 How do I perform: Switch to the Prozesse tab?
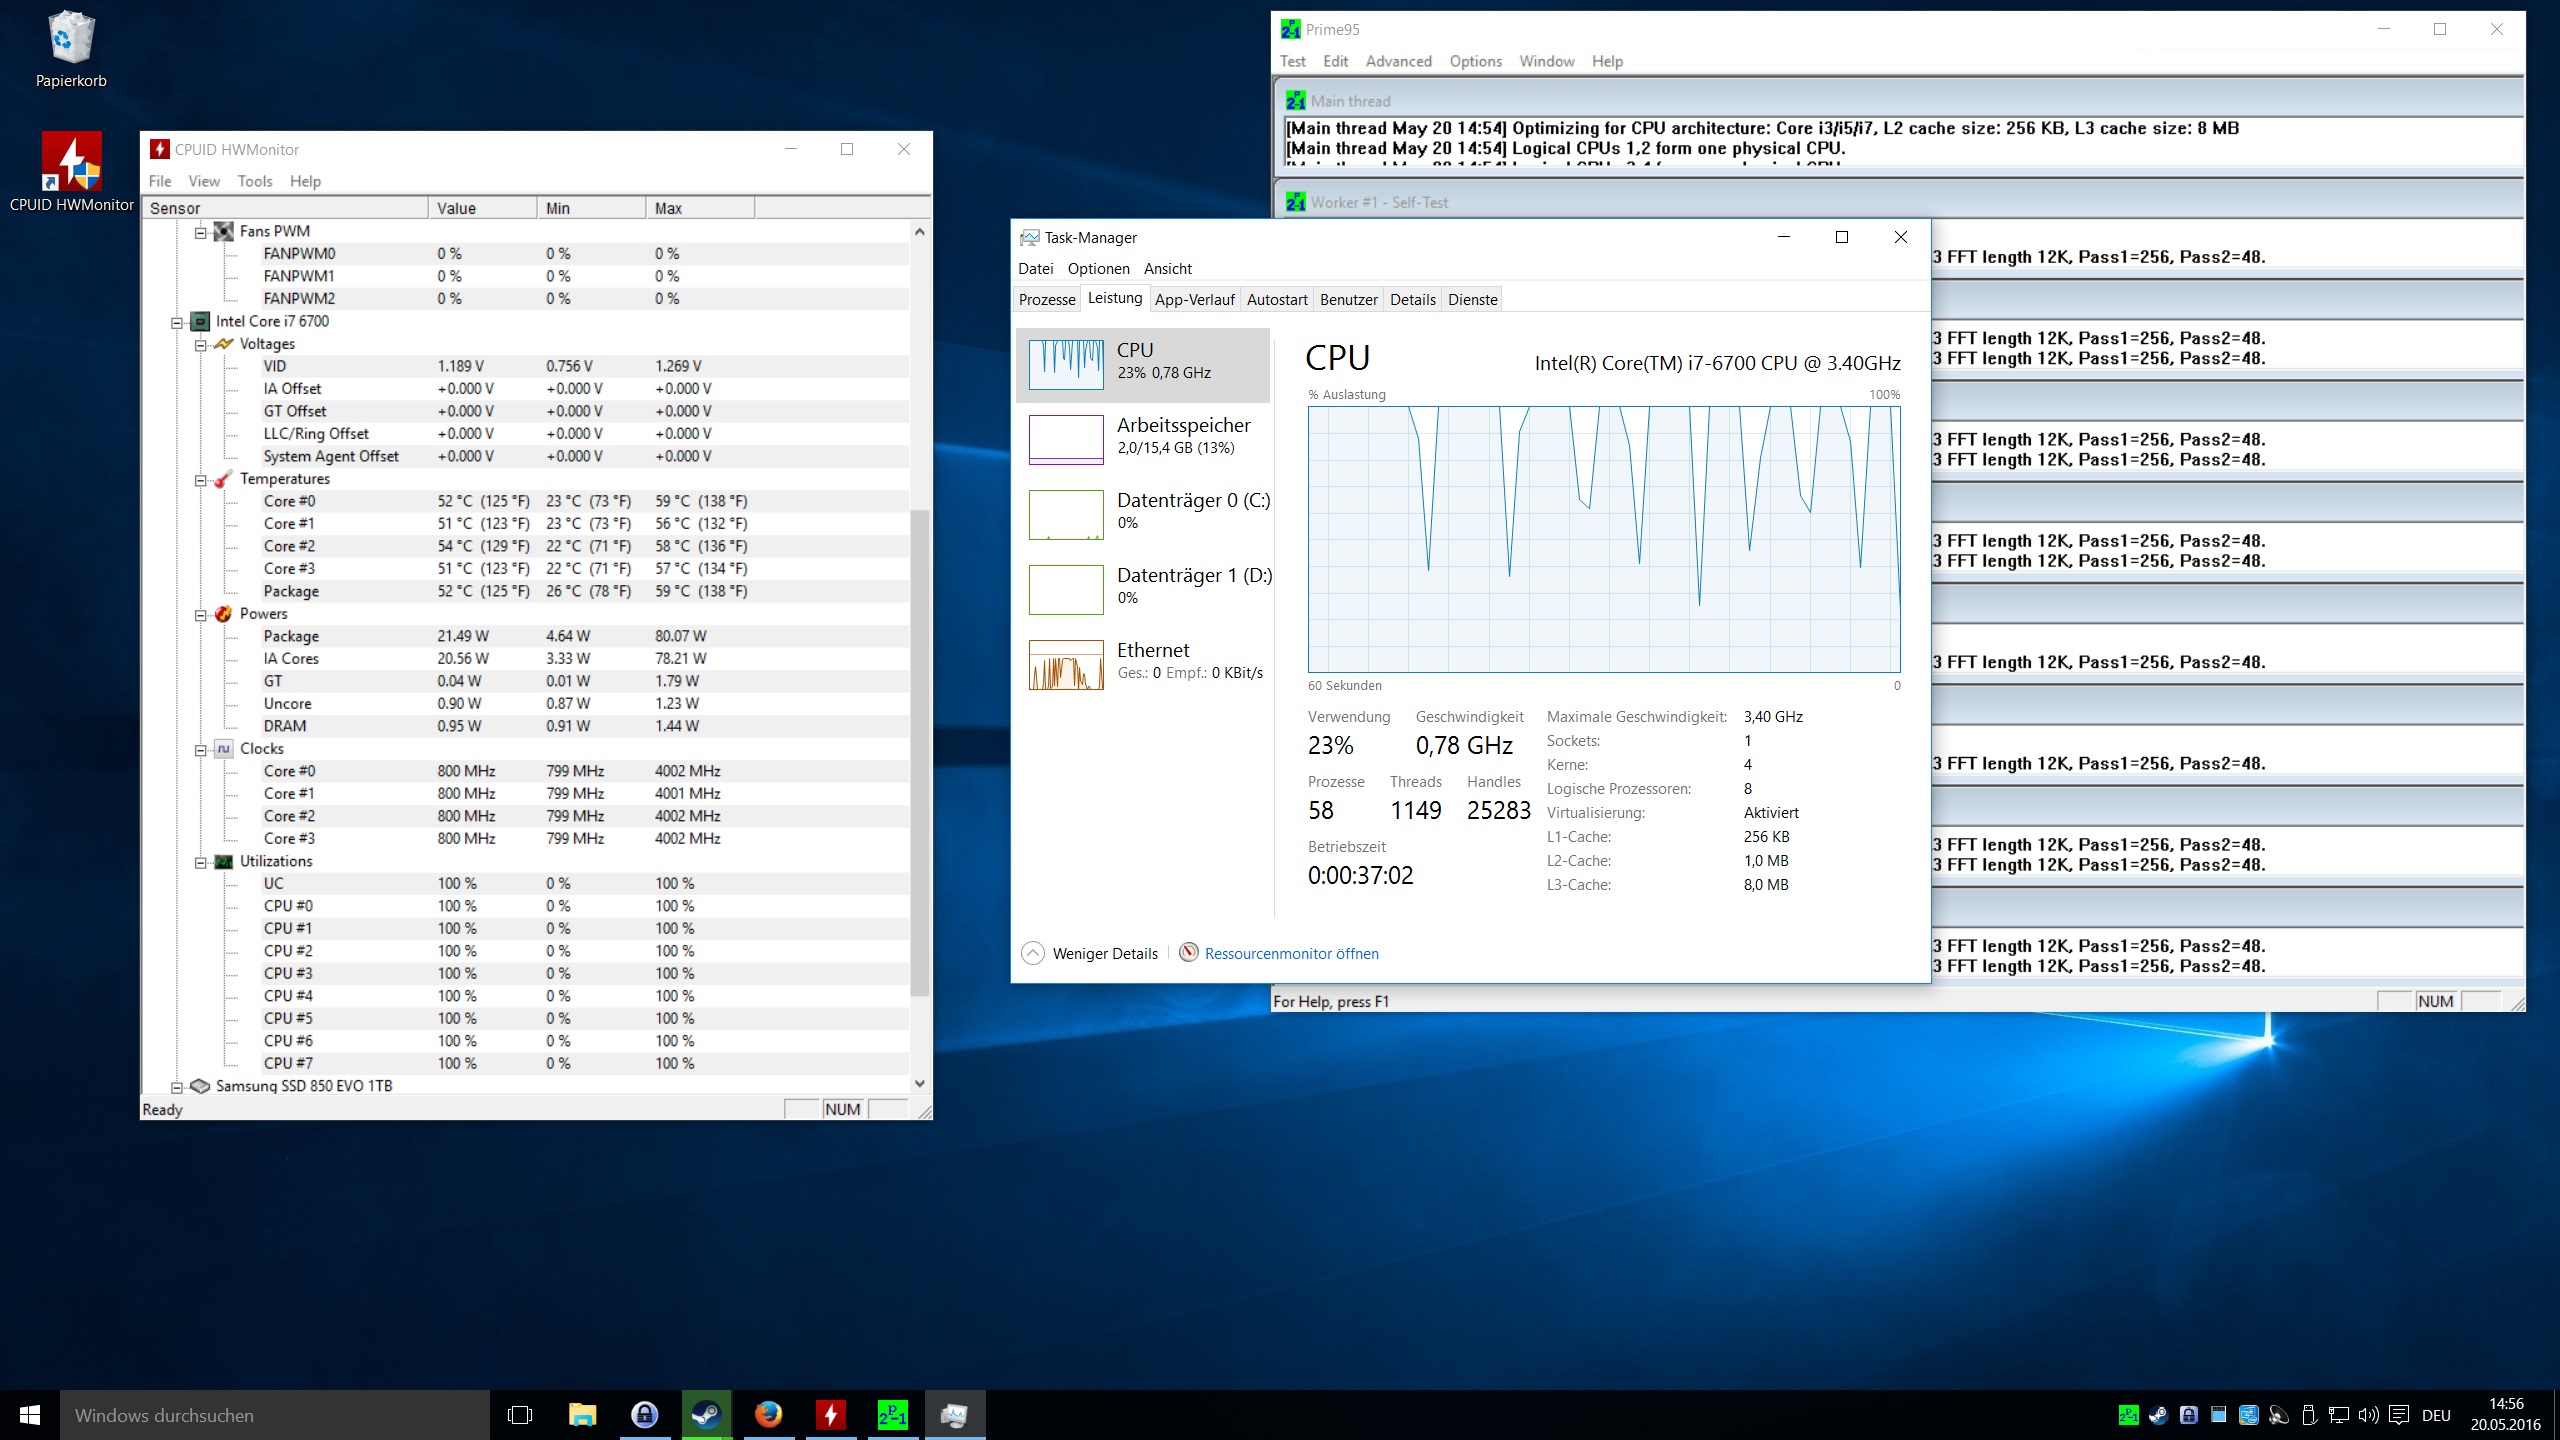point(1047,299)
